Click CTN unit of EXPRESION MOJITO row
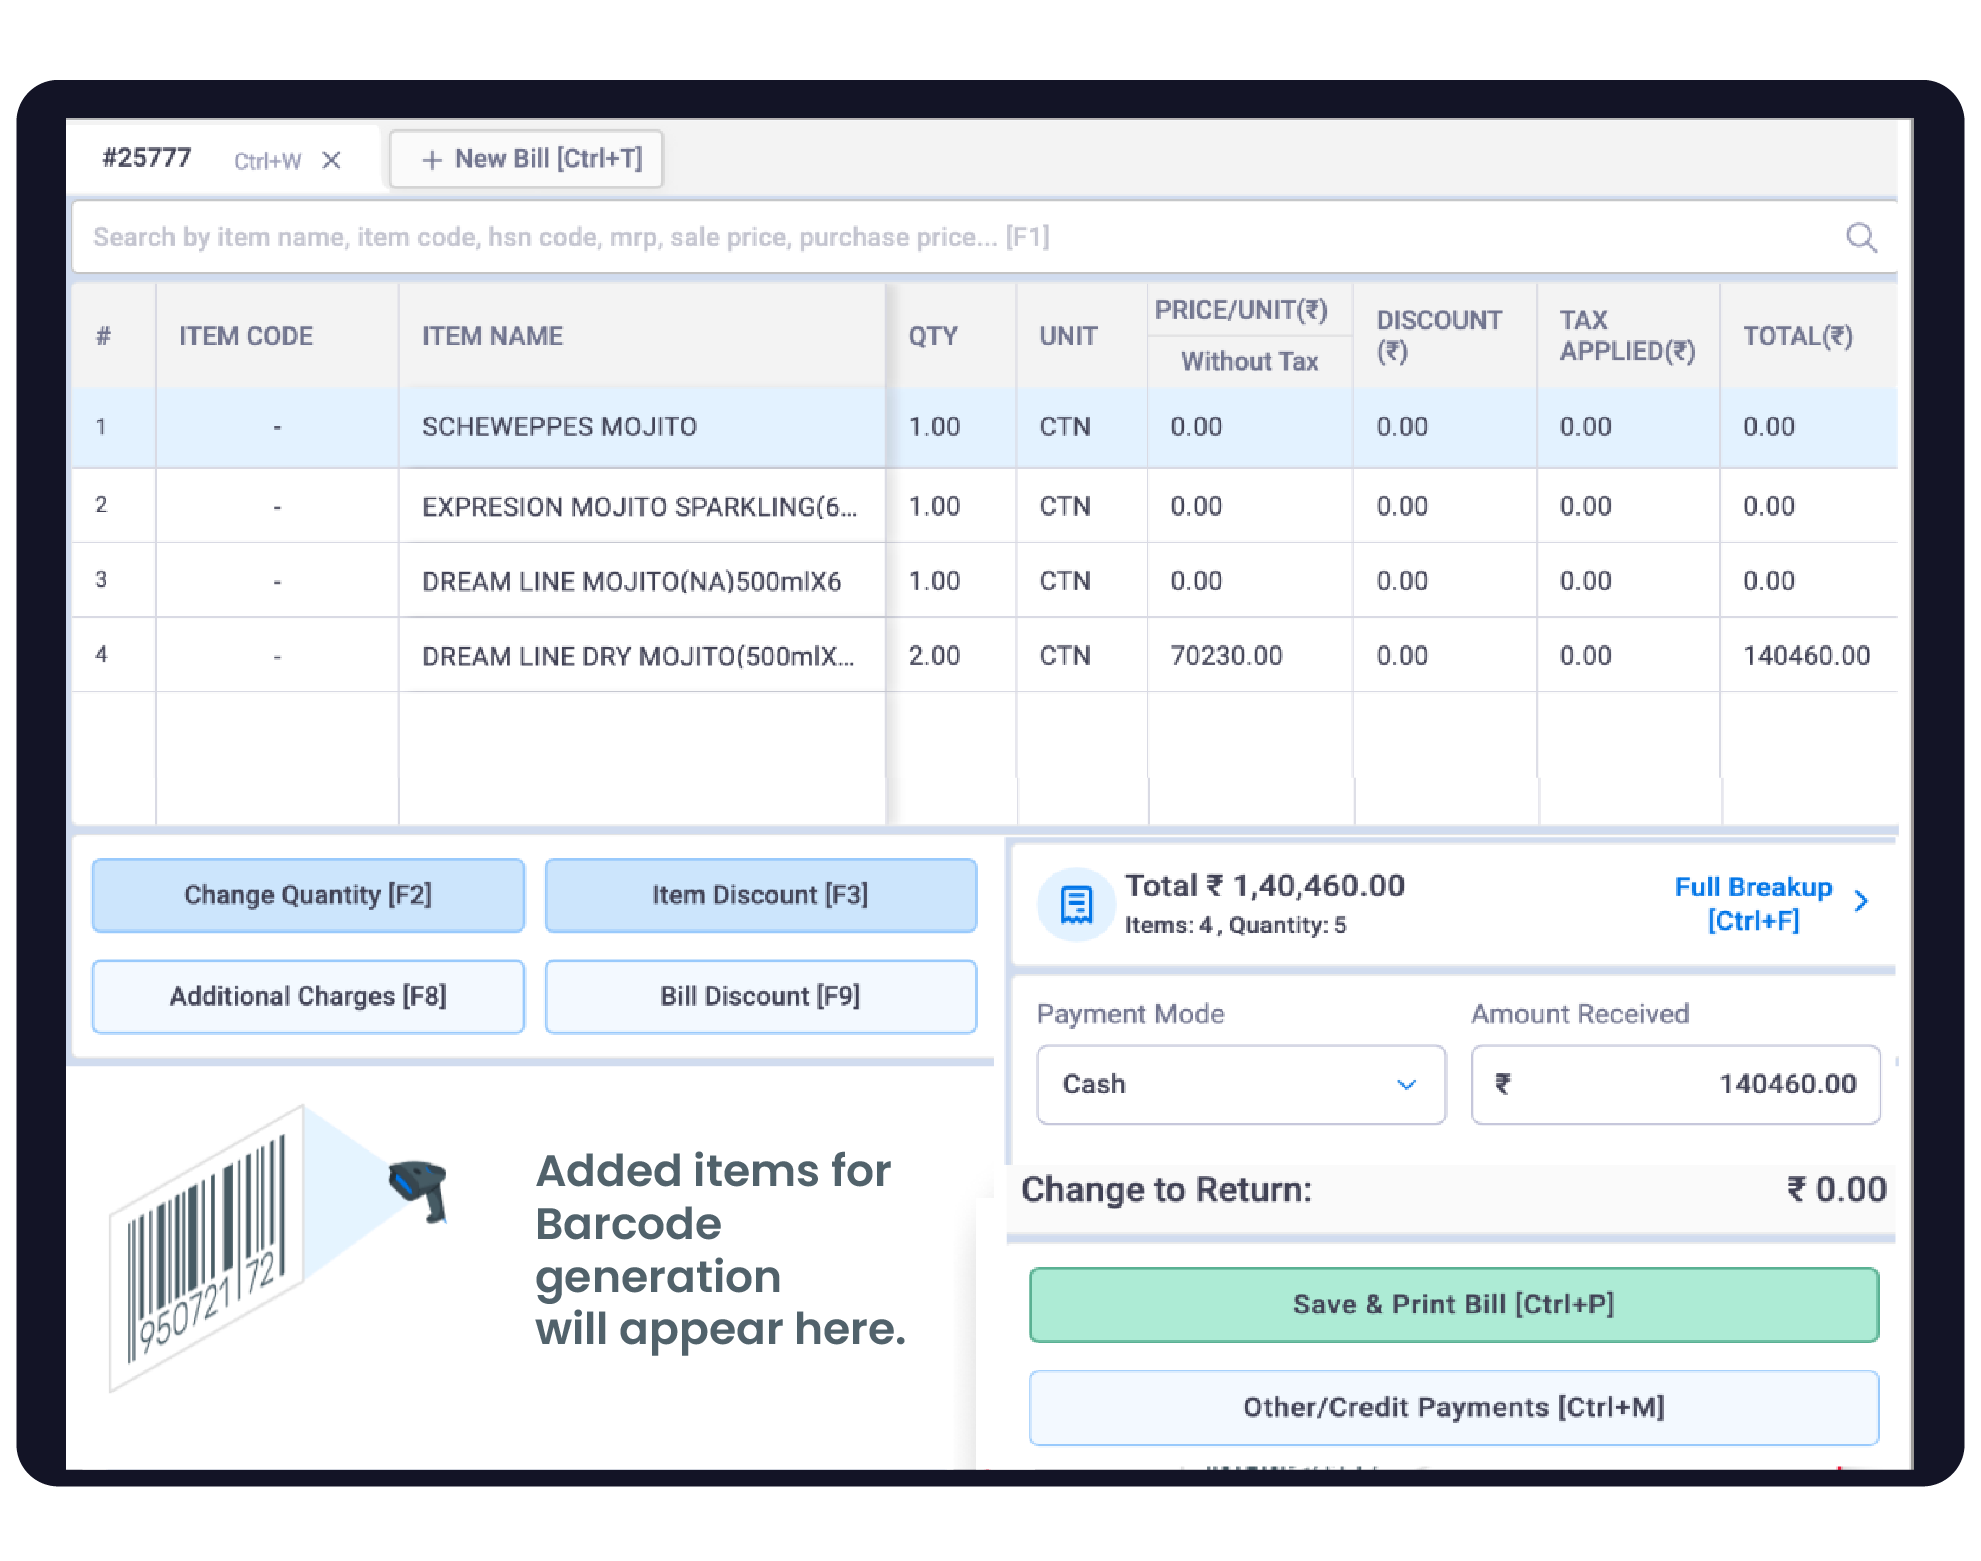 click(x=1065, y=507)
